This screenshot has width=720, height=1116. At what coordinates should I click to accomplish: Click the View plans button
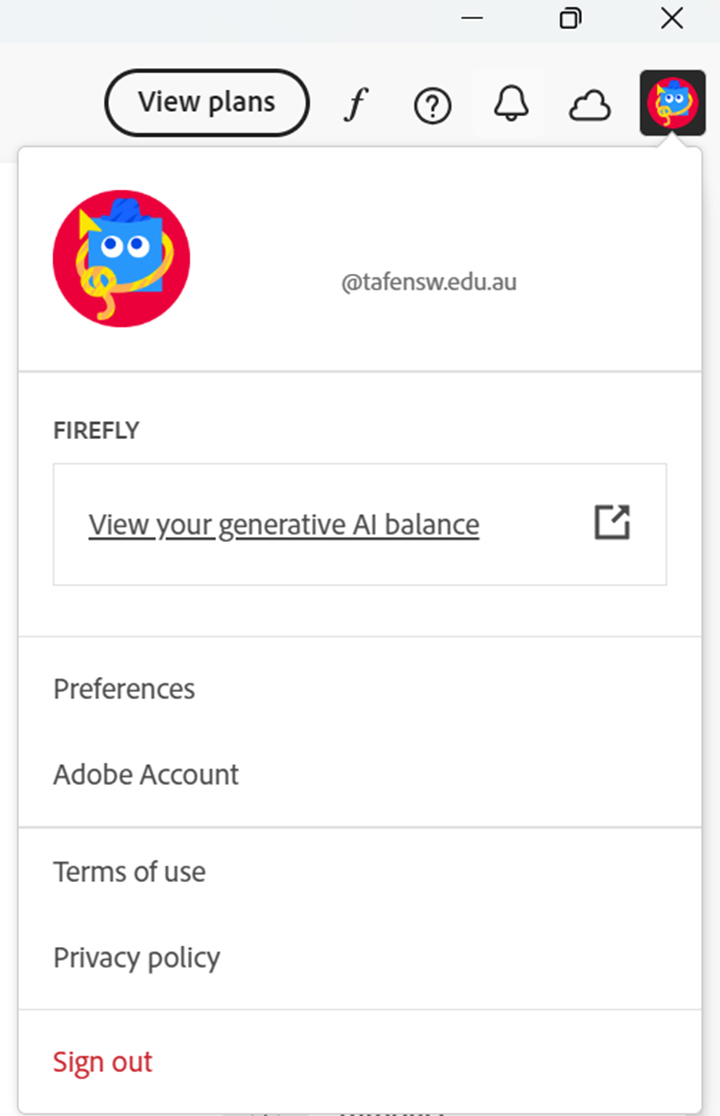[x=207, y=102]
